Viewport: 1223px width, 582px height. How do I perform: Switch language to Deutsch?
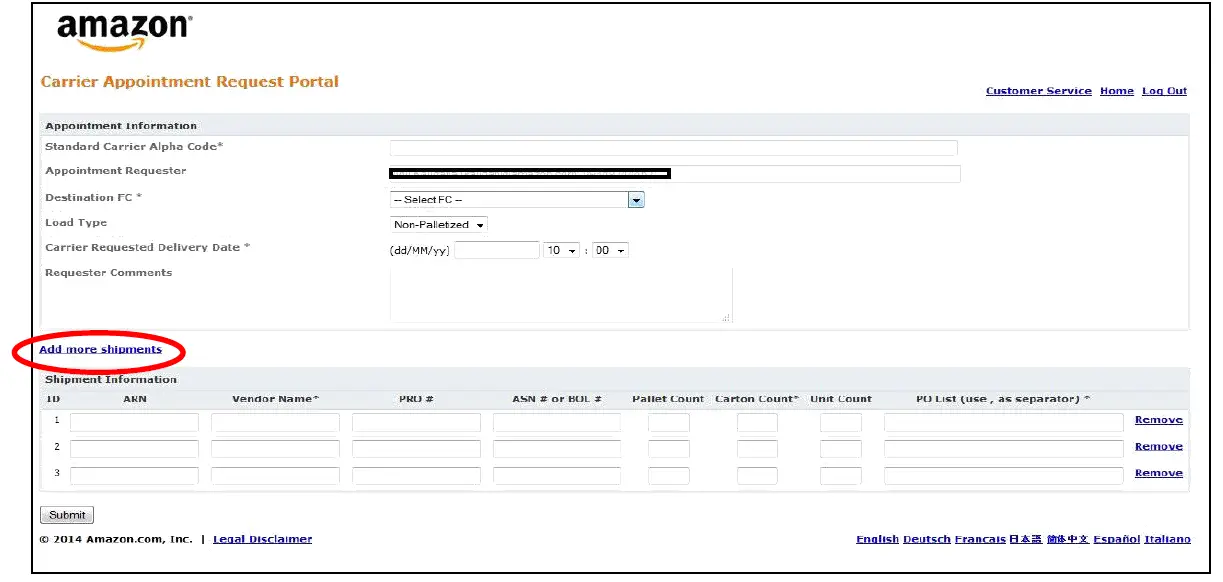click(x=927, y=539)
